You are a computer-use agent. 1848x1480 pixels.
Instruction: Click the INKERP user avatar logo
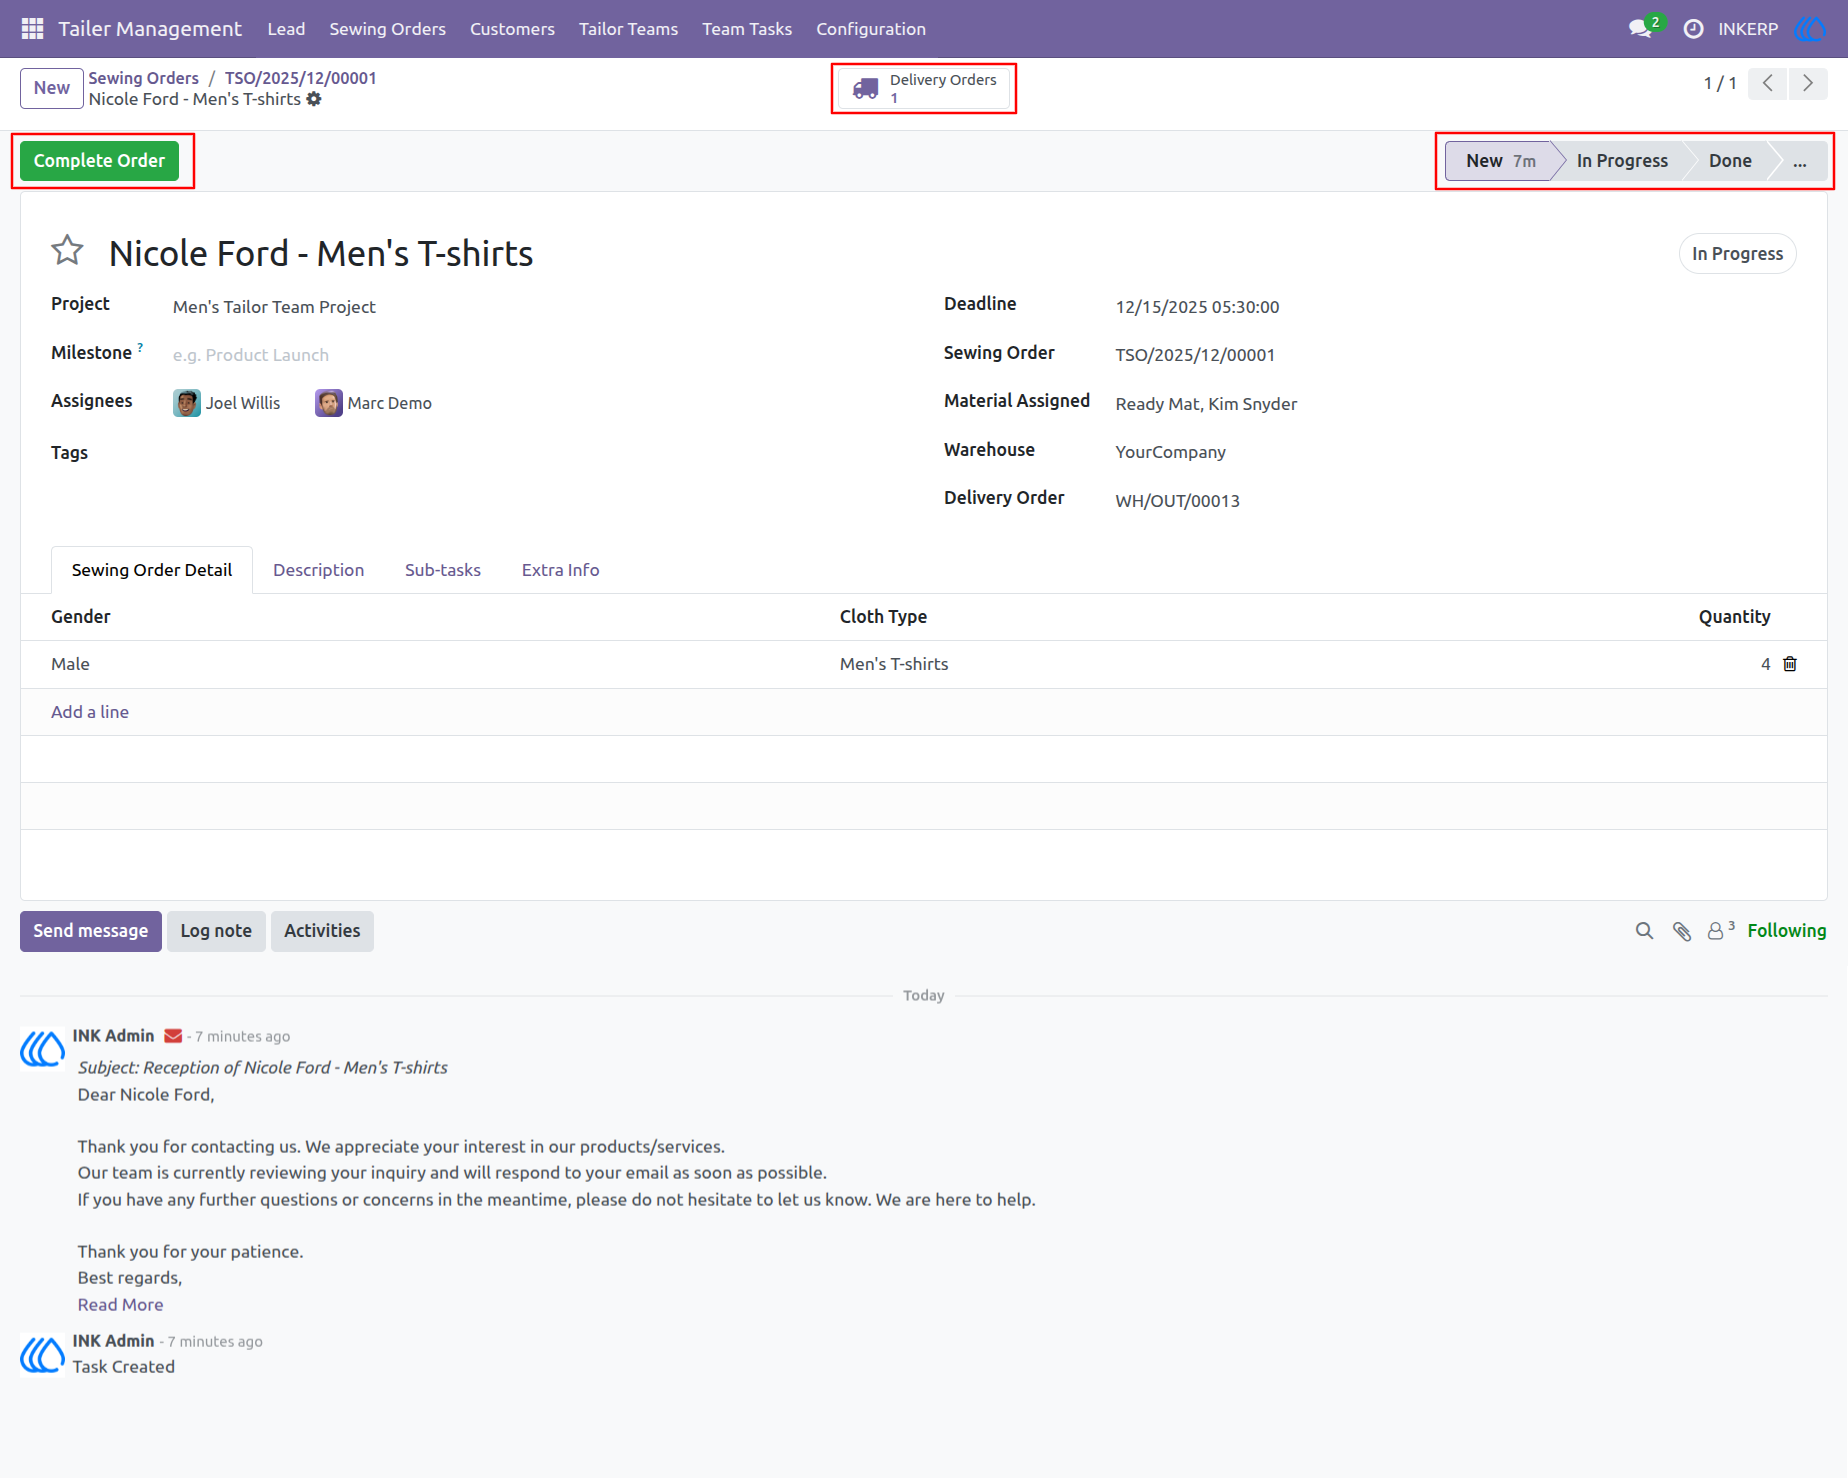1810,29
